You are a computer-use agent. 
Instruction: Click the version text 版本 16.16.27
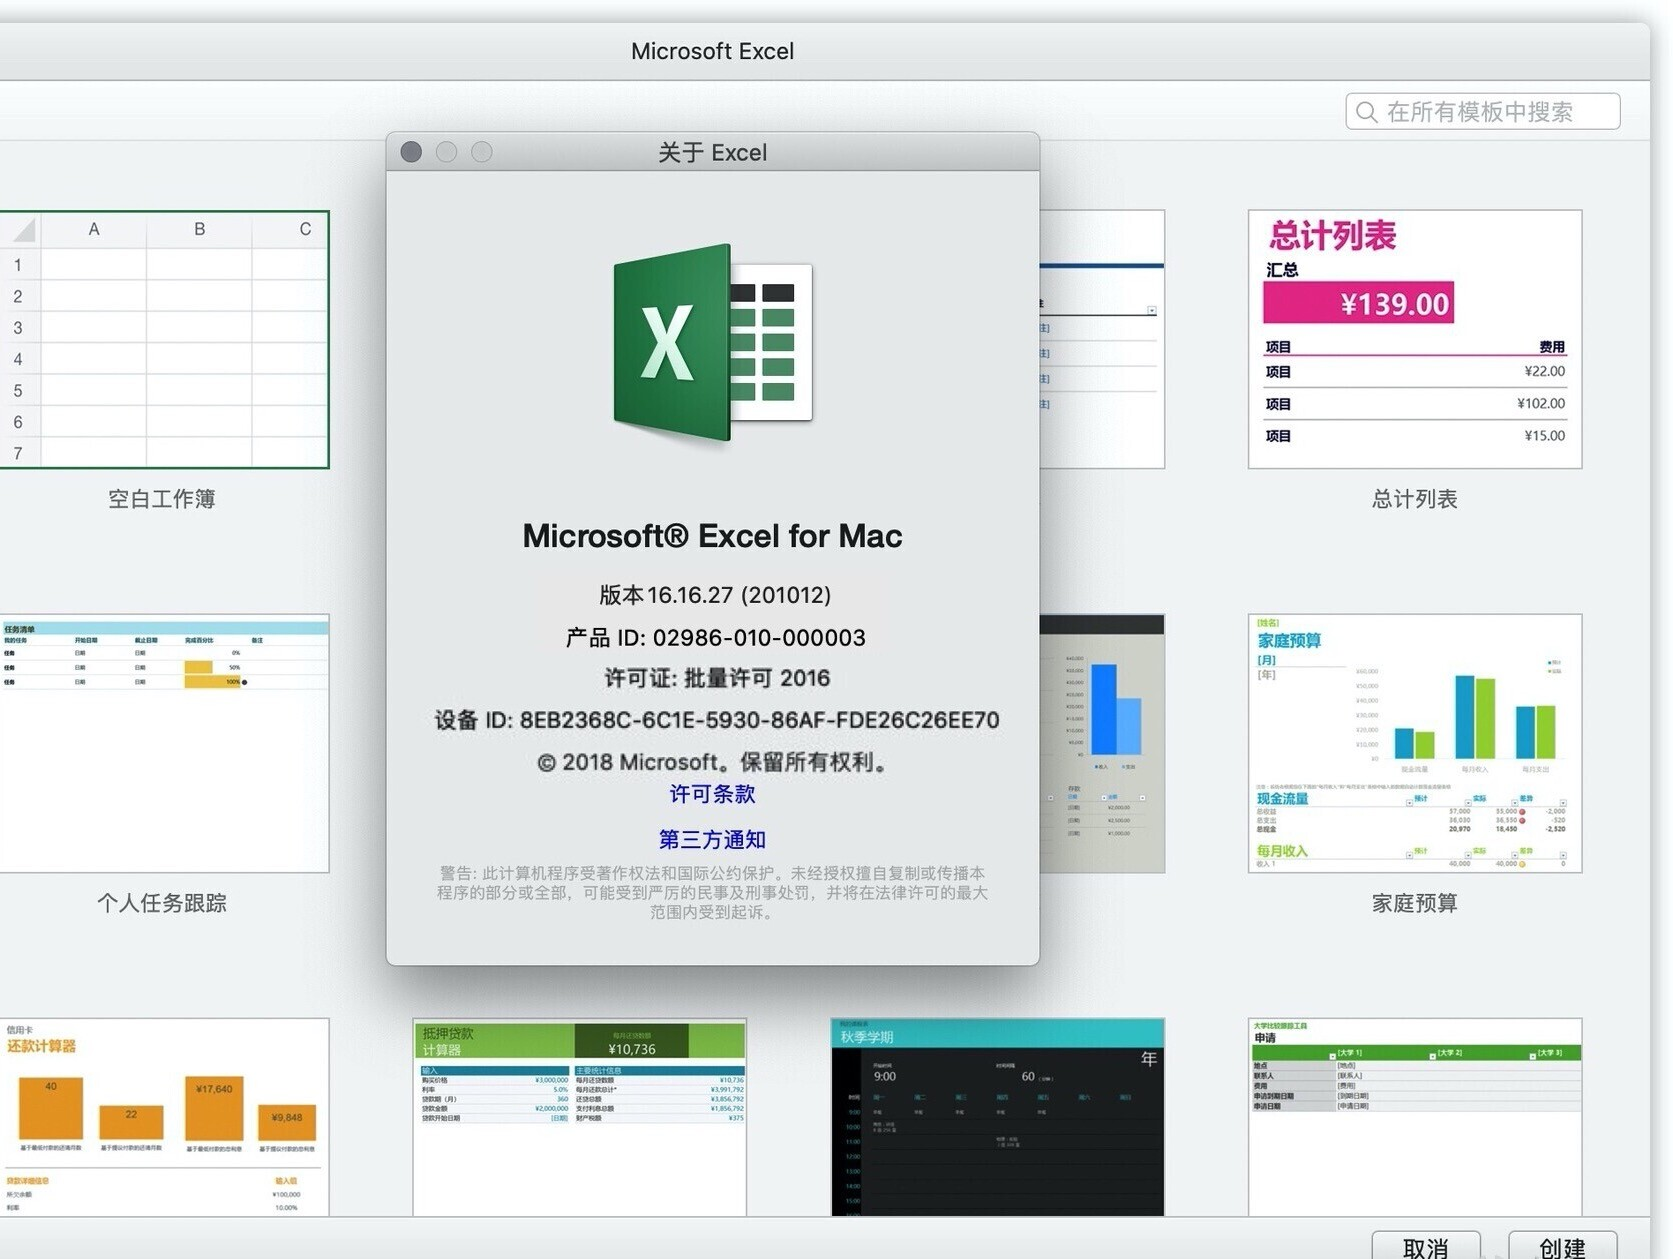(715, 595)
